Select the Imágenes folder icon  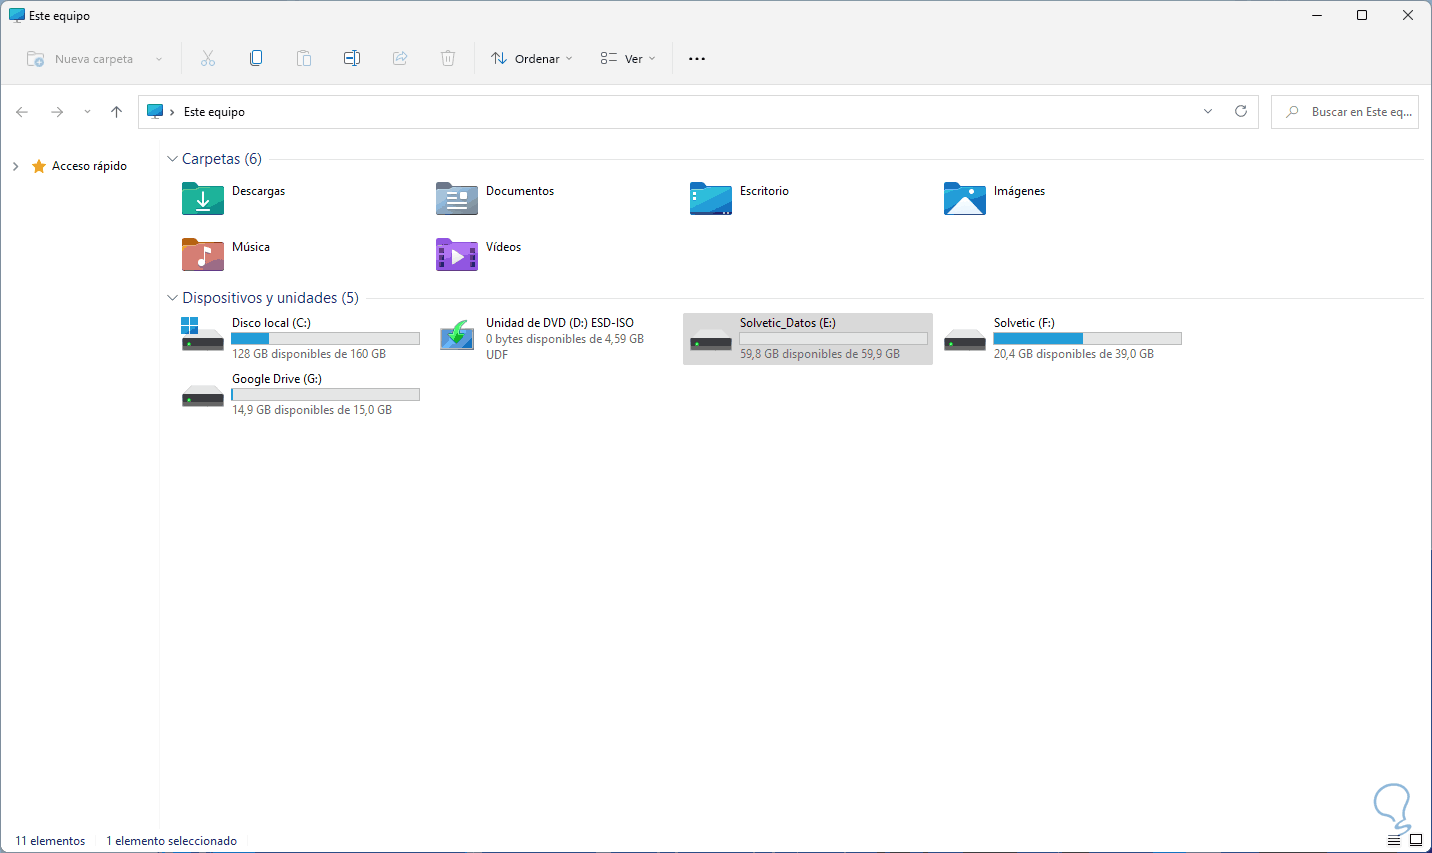coord(965,198)
